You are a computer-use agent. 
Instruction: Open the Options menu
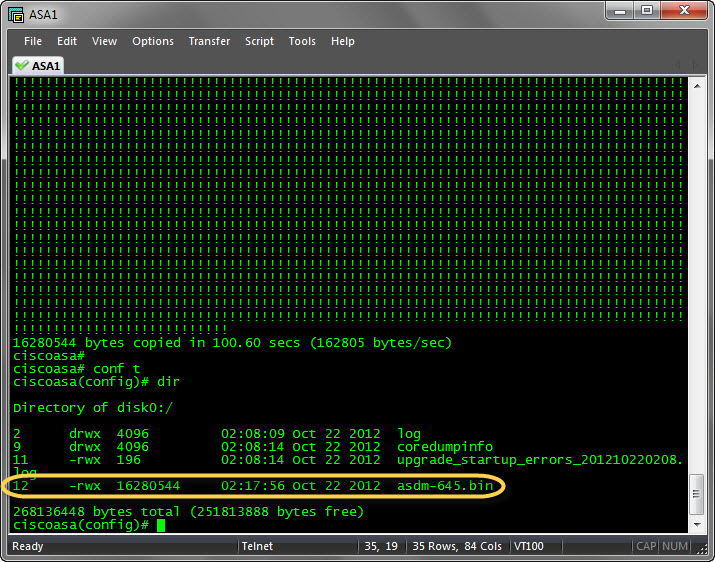tap(153, 41)
